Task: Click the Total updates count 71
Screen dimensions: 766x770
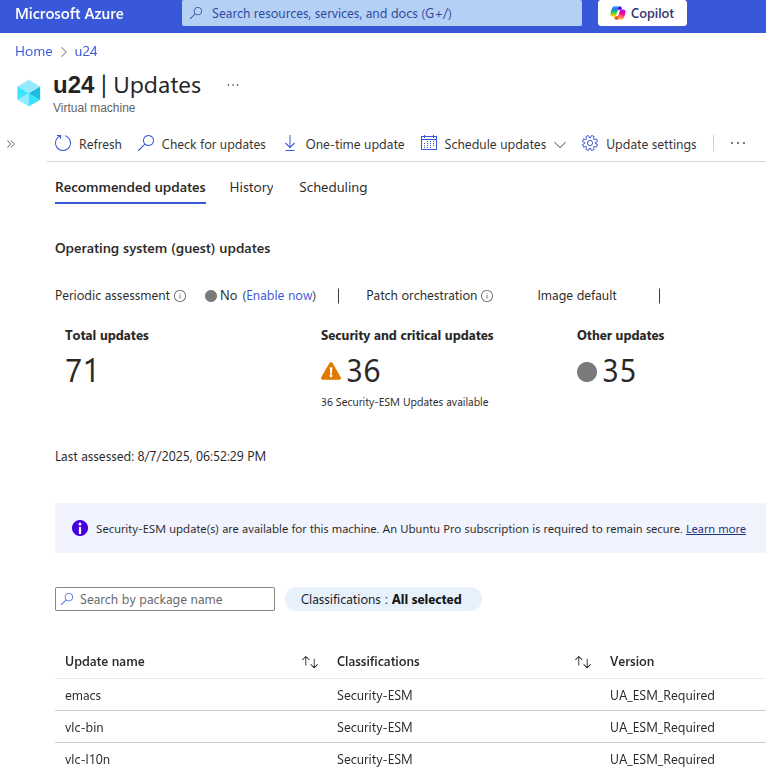Action: 81,371
